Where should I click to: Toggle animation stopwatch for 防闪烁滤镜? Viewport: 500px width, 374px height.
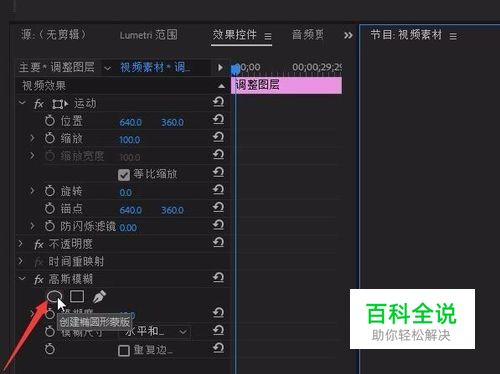click(50, 226)
